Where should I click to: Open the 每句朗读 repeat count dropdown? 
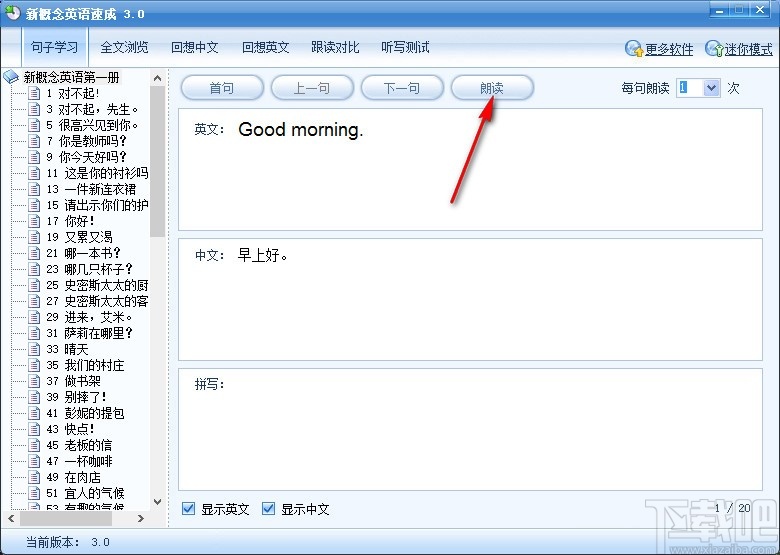711,88
